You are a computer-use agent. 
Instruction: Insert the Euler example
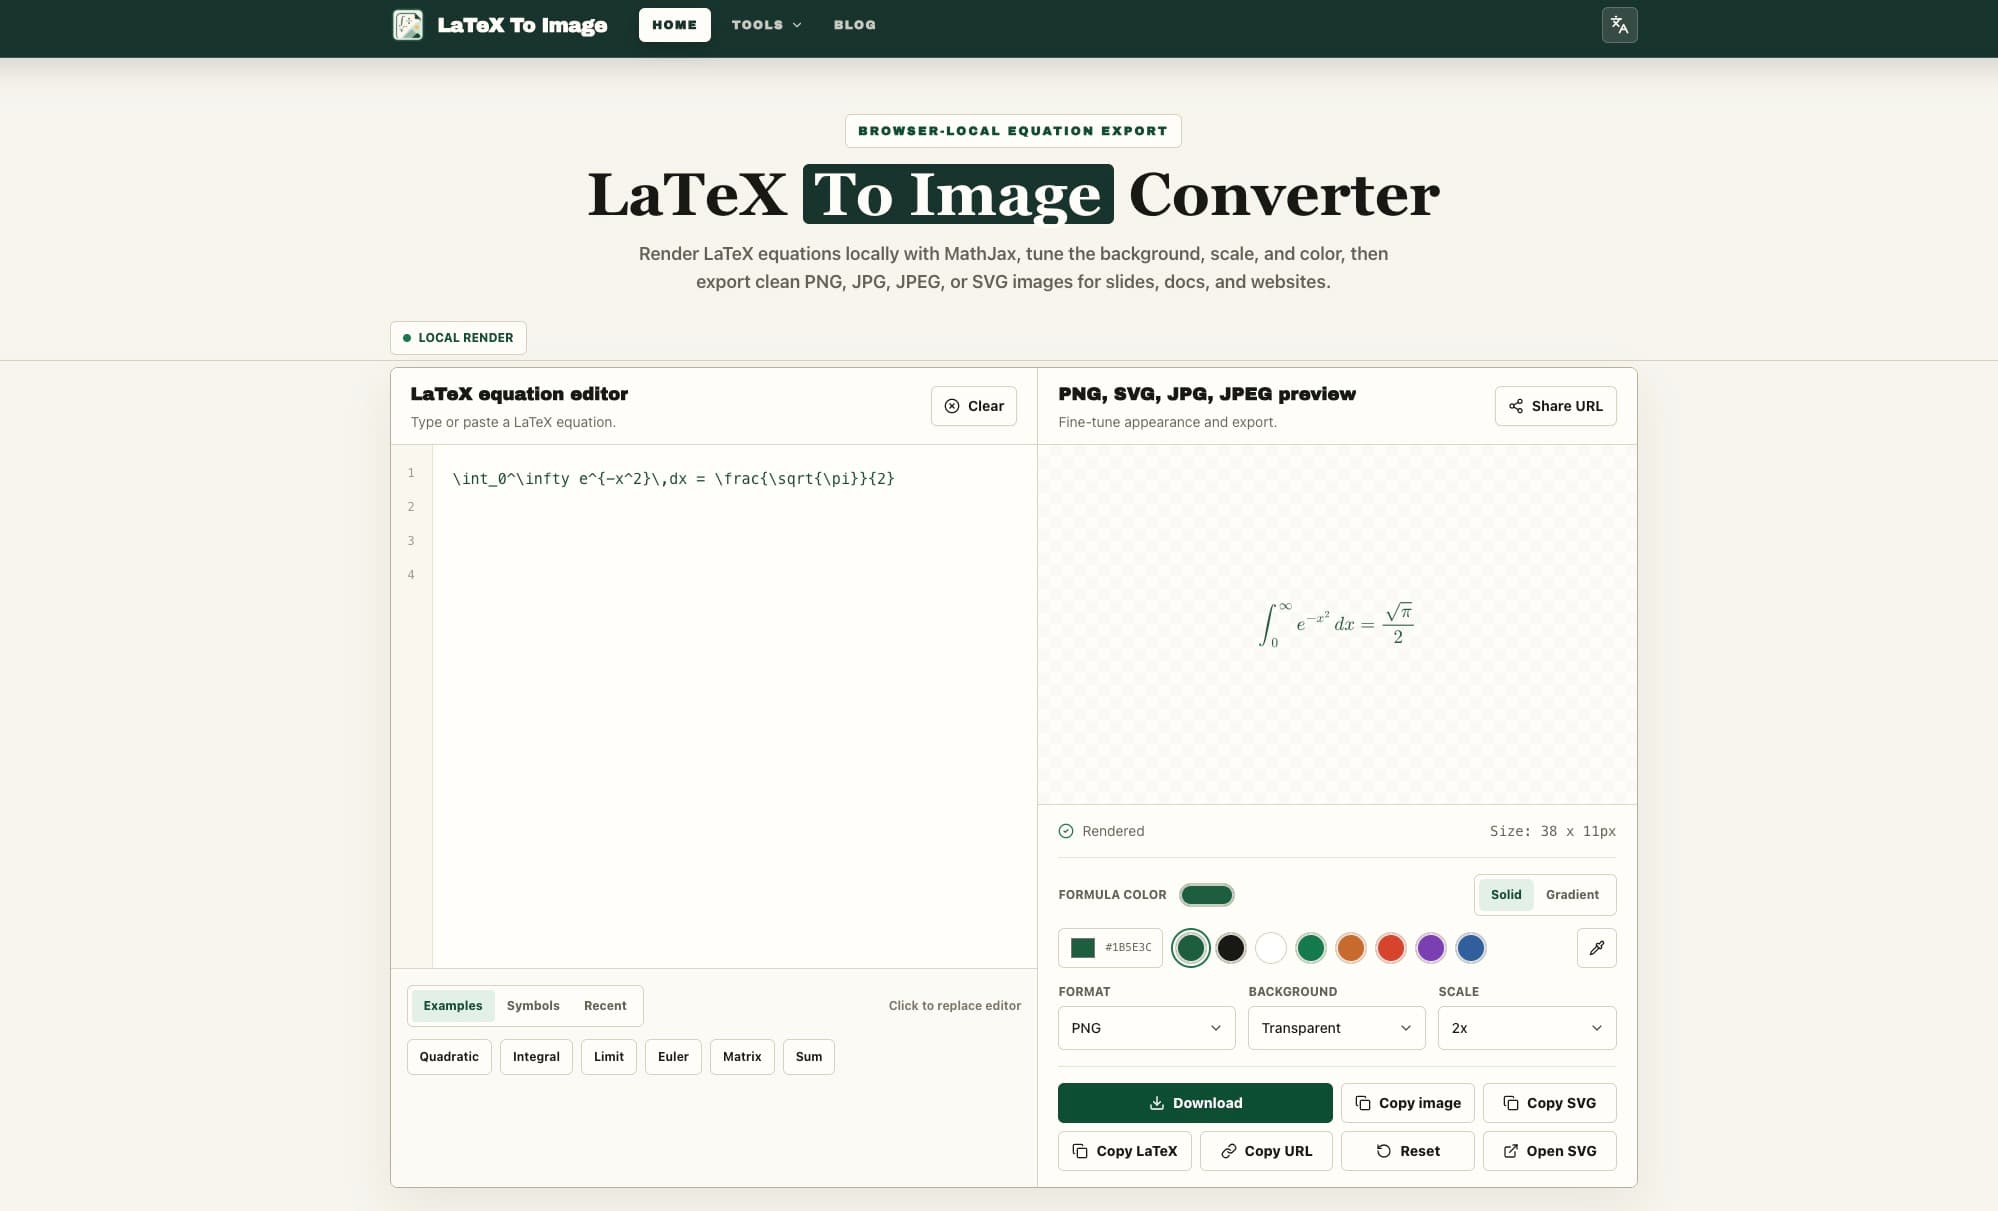(673, 1057)
